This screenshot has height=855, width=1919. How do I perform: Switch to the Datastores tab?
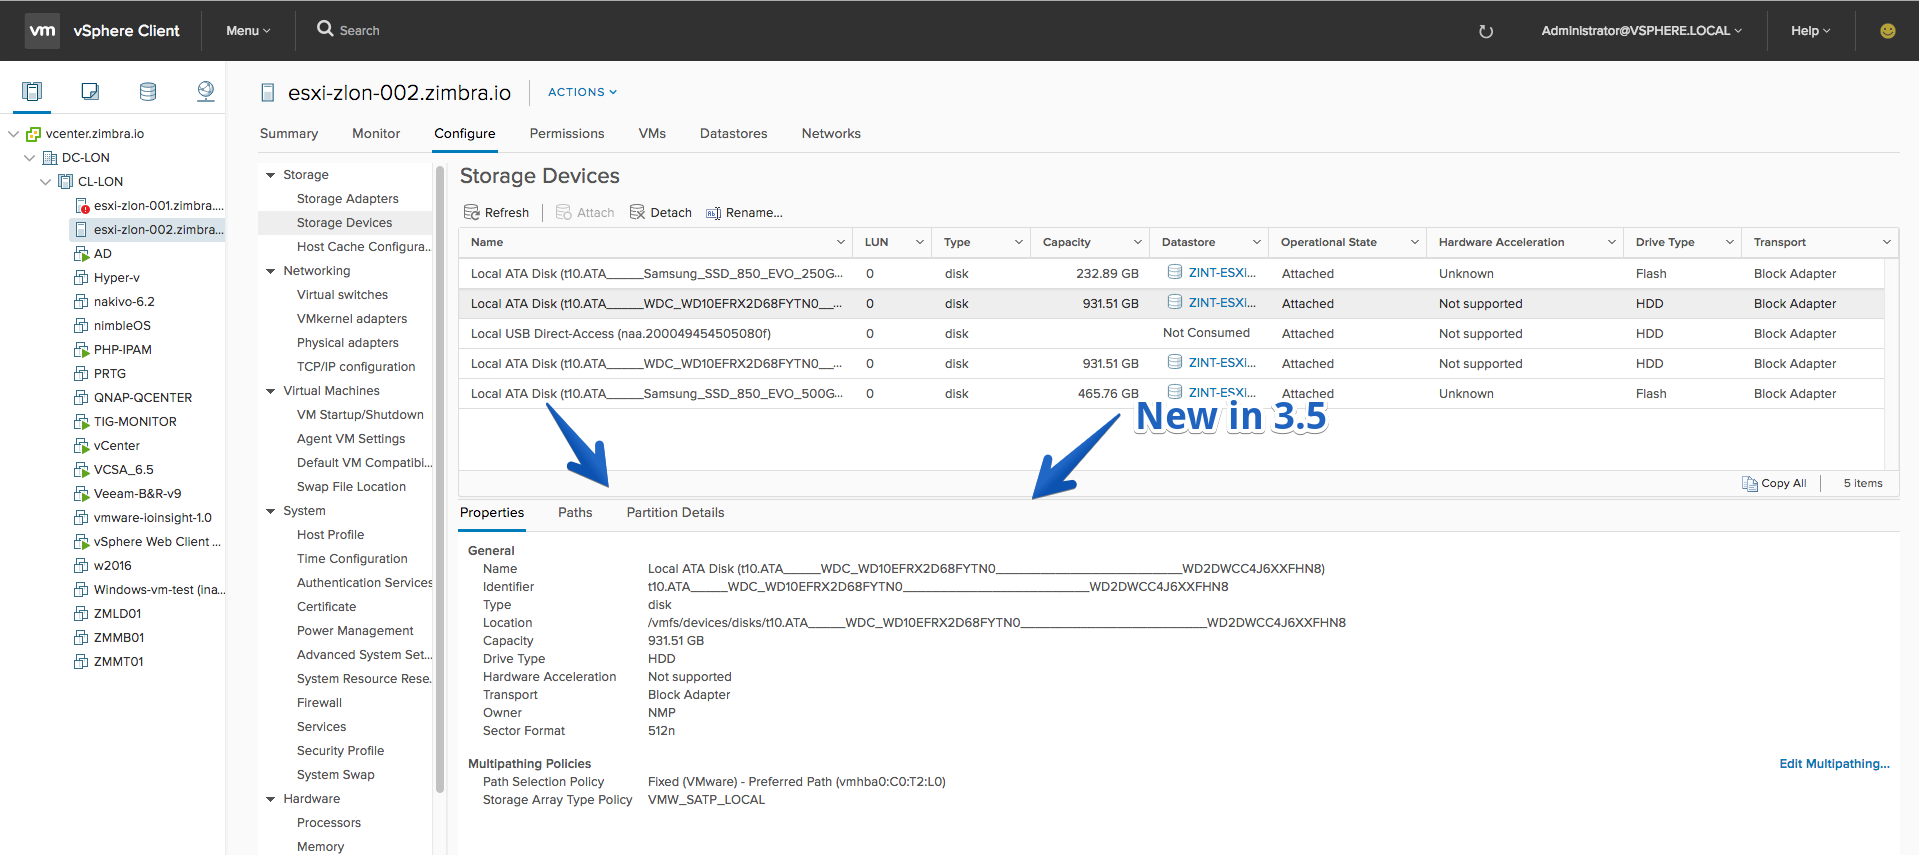click(x=734, y=134)
